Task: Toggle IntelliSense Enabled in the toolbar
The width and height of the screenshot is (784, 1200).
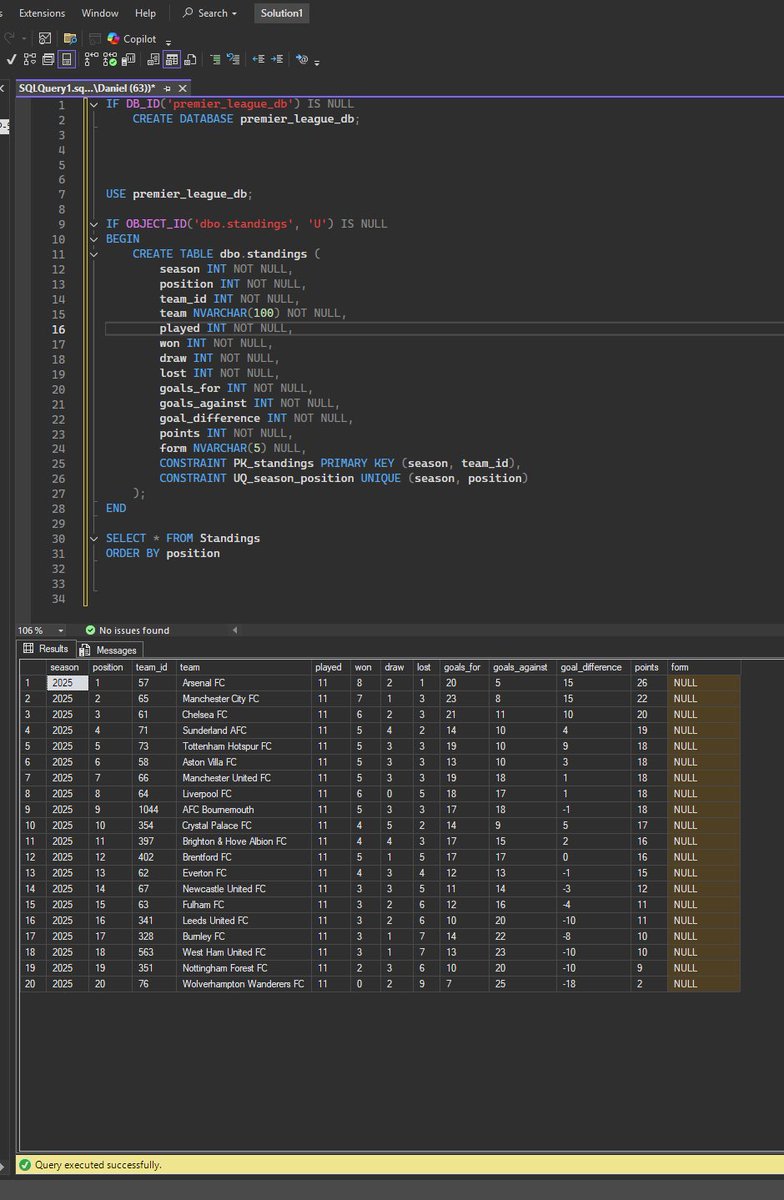Action: (x=66, y=59)
